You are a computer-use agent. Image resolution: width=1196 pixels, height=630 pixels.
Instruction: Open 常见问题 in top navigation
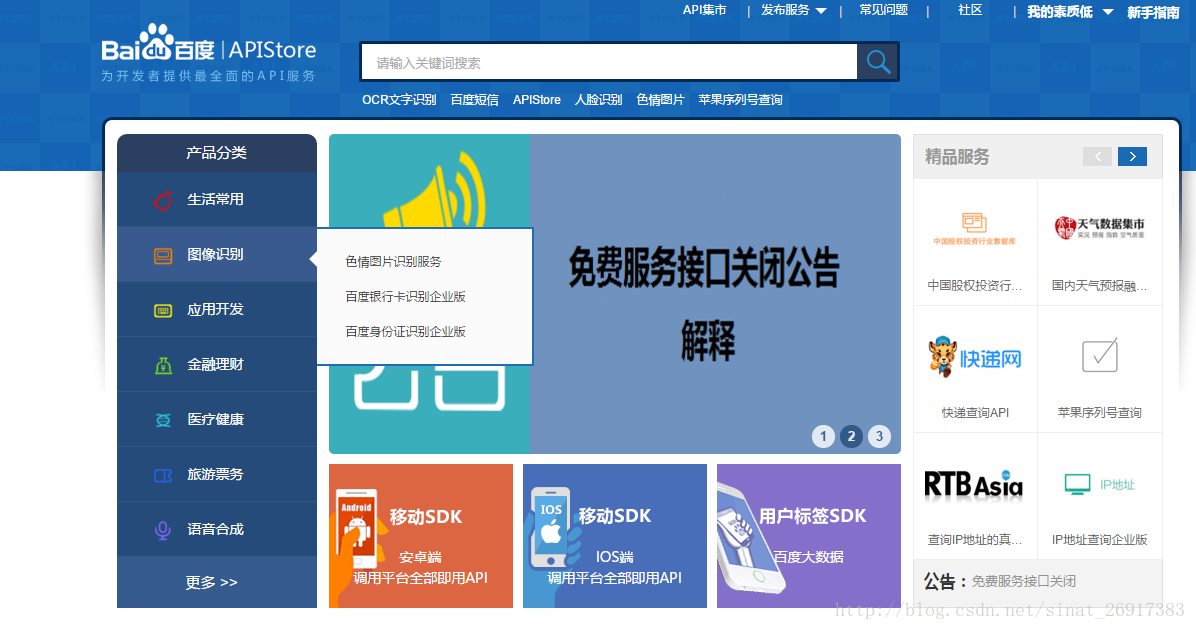pyautogui.click(x=883, y=10)
